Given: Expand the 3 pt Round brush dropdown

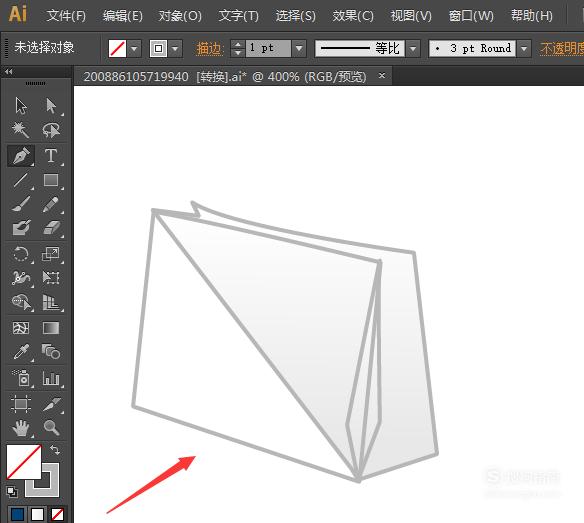Looking at the screenshot, I should [x=524, y=48].
